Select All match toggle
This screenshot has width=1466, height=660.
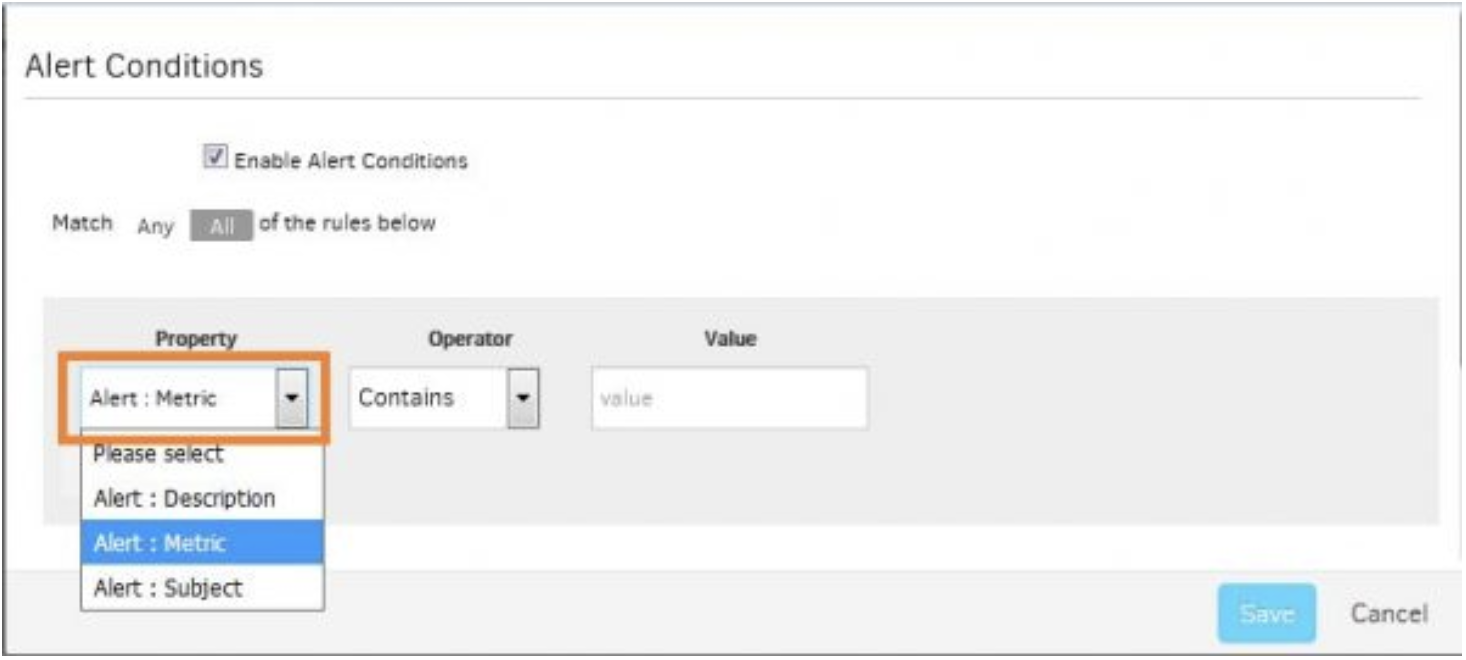tap(222, 226)
